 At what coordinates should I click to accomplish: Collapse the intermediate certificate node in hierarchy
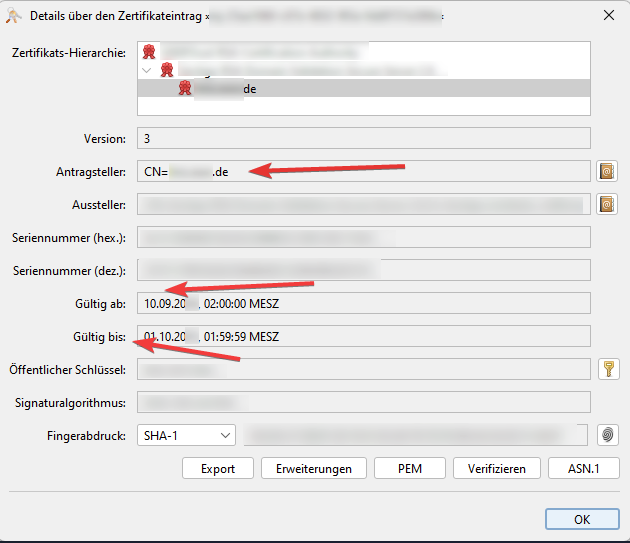[x=148, y=71]
